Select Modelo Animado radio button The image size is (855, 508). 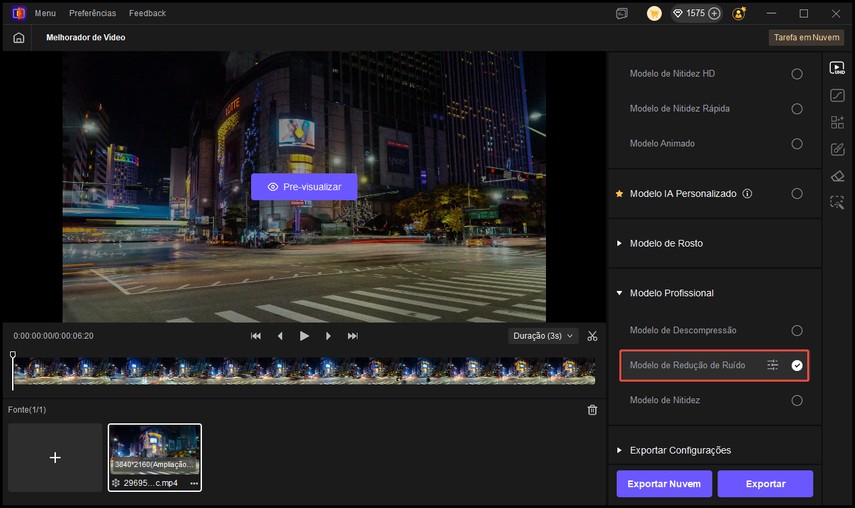(x=797, y=144)
